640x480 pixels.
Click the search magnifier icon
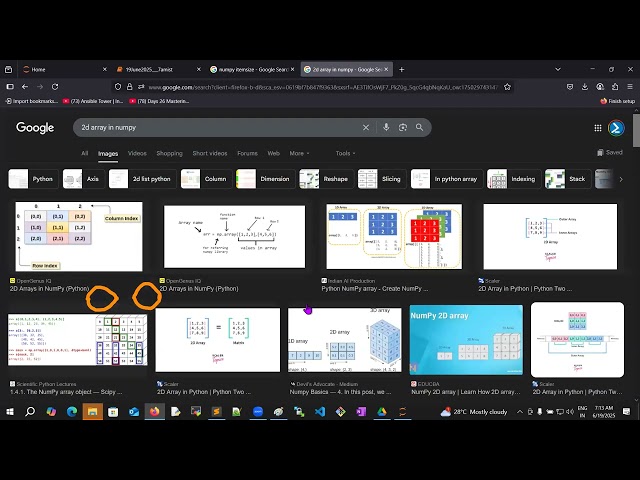tap(421, 127)
